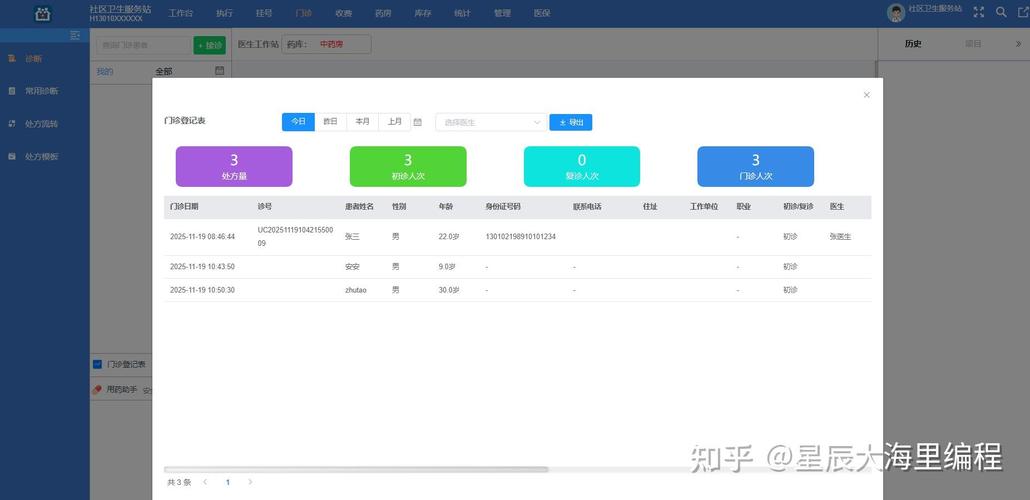Open the 药房 menu
This screenshot has width=1030, height=500.
[383, 13]
